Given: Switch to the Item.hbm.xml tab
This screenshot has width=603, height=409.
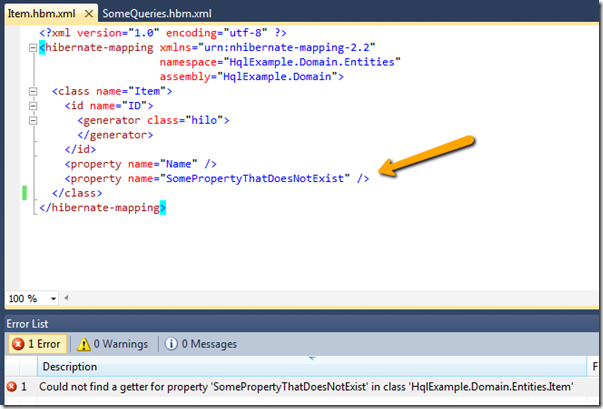Looking at the screenshot, I should click(x=42, y=14).
